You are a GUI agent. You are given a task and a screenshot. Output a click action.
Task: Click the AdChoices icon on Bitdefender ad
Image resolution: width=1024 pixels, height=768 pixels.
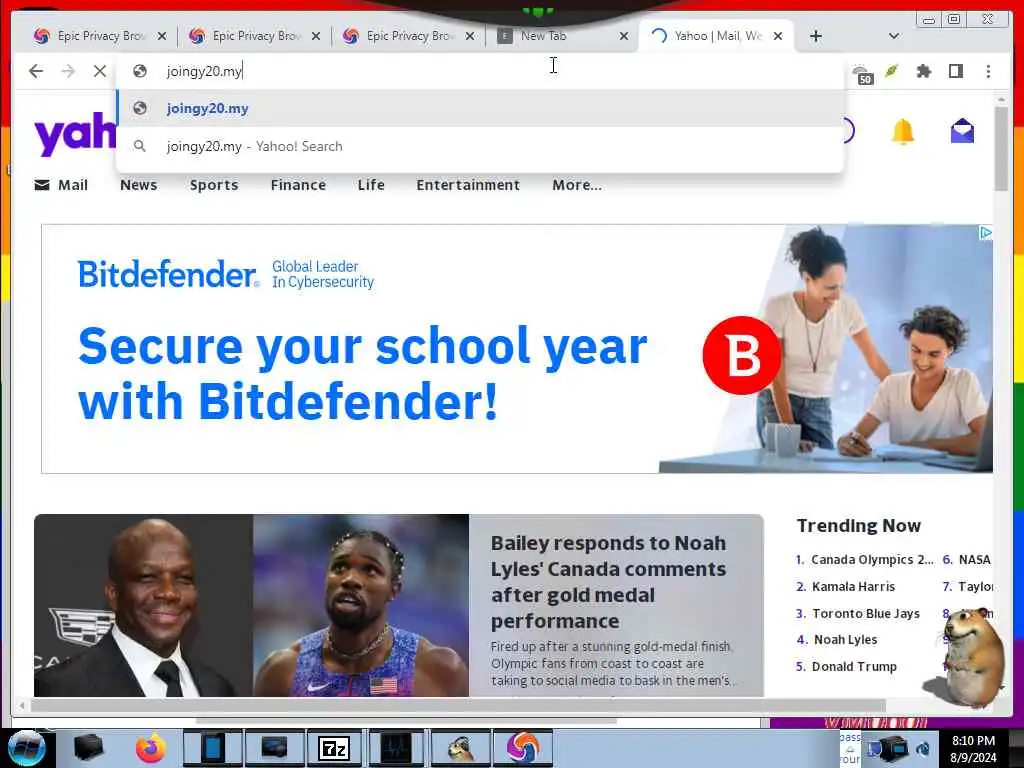pos(986,232)
